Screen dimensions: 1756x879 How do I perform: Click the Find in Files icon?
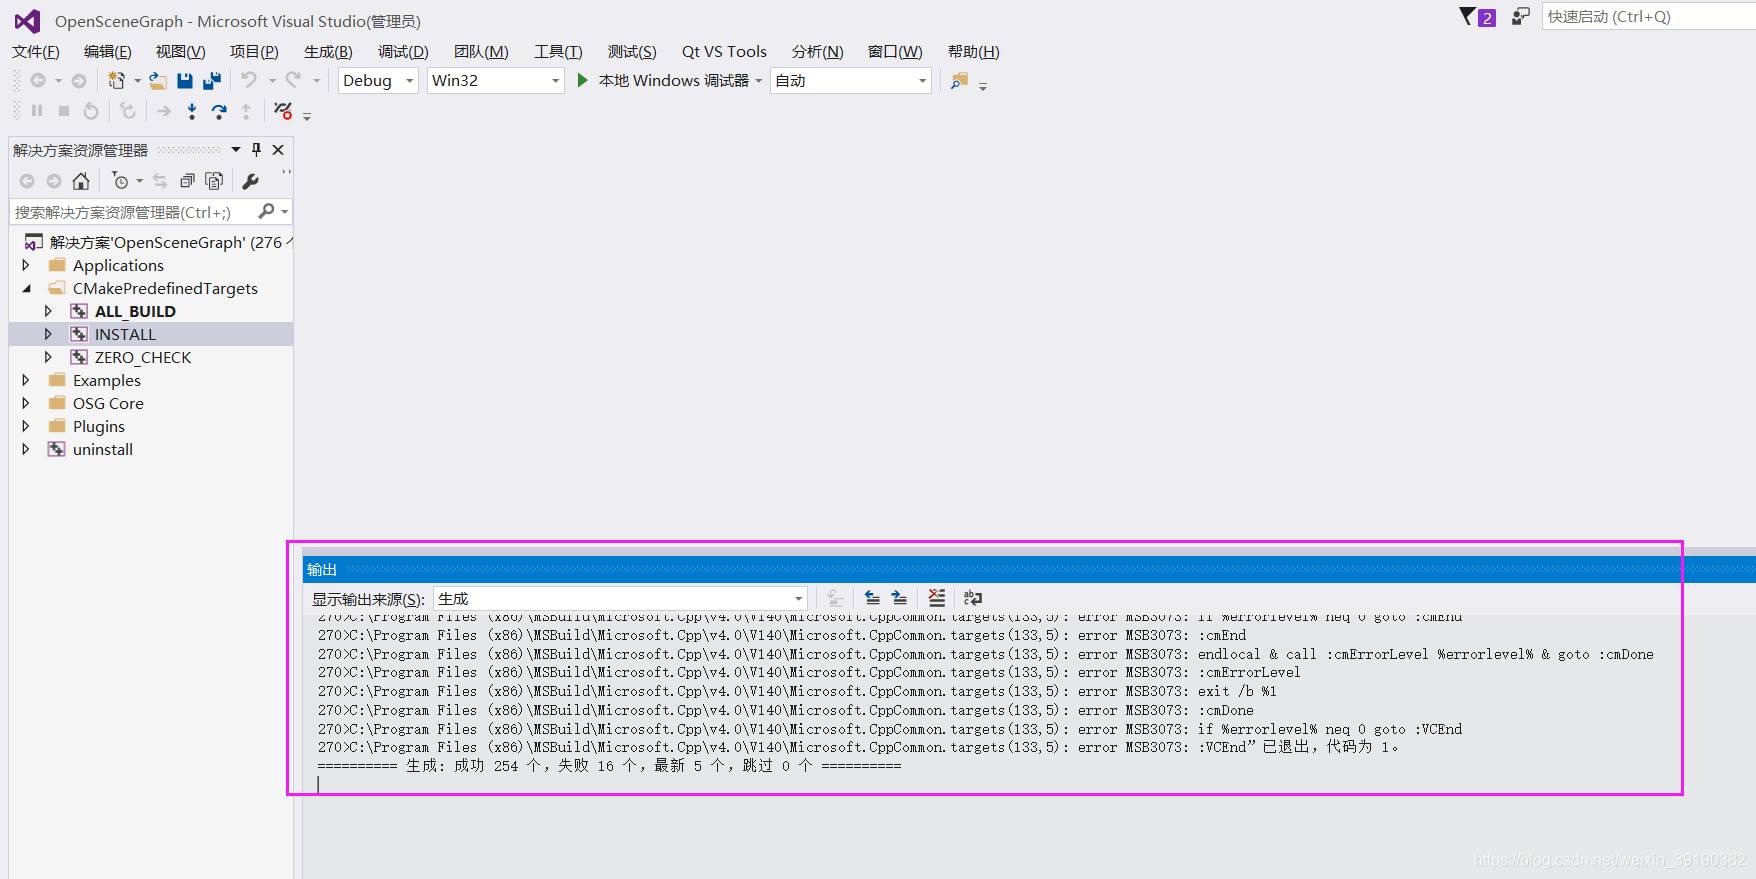[x=959, y=81]
